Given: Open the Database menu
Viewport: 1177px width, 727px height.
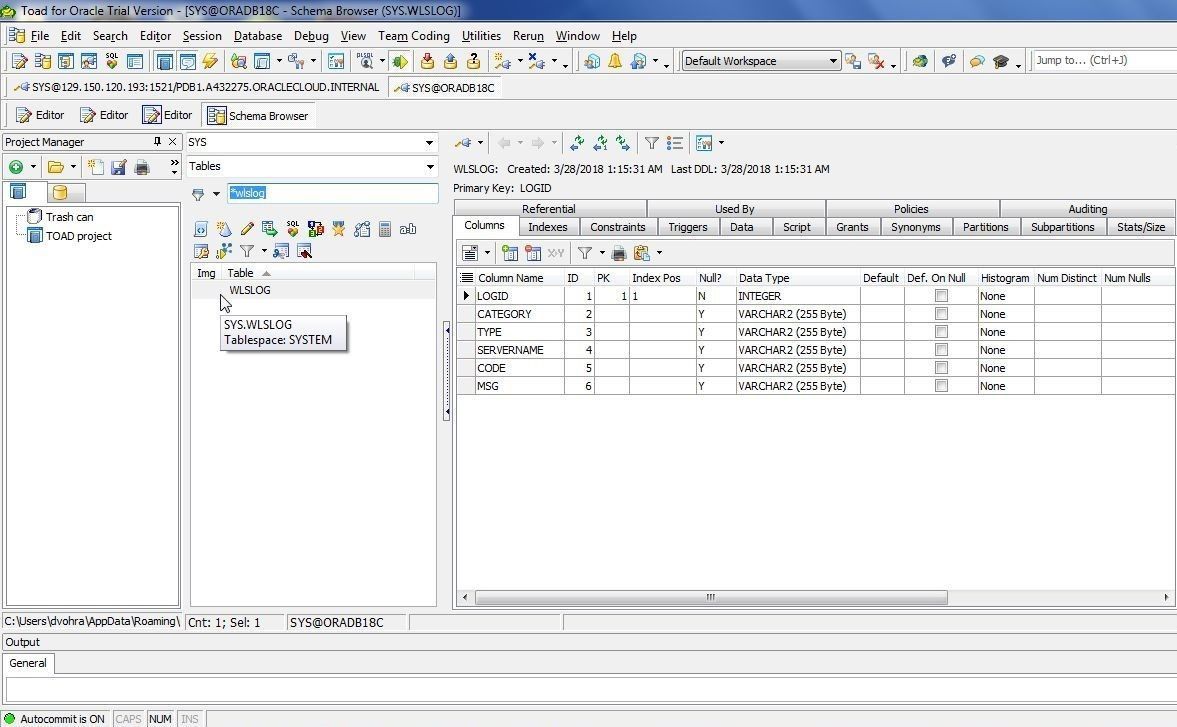Looking at the screenshot, I should point(258,36).
